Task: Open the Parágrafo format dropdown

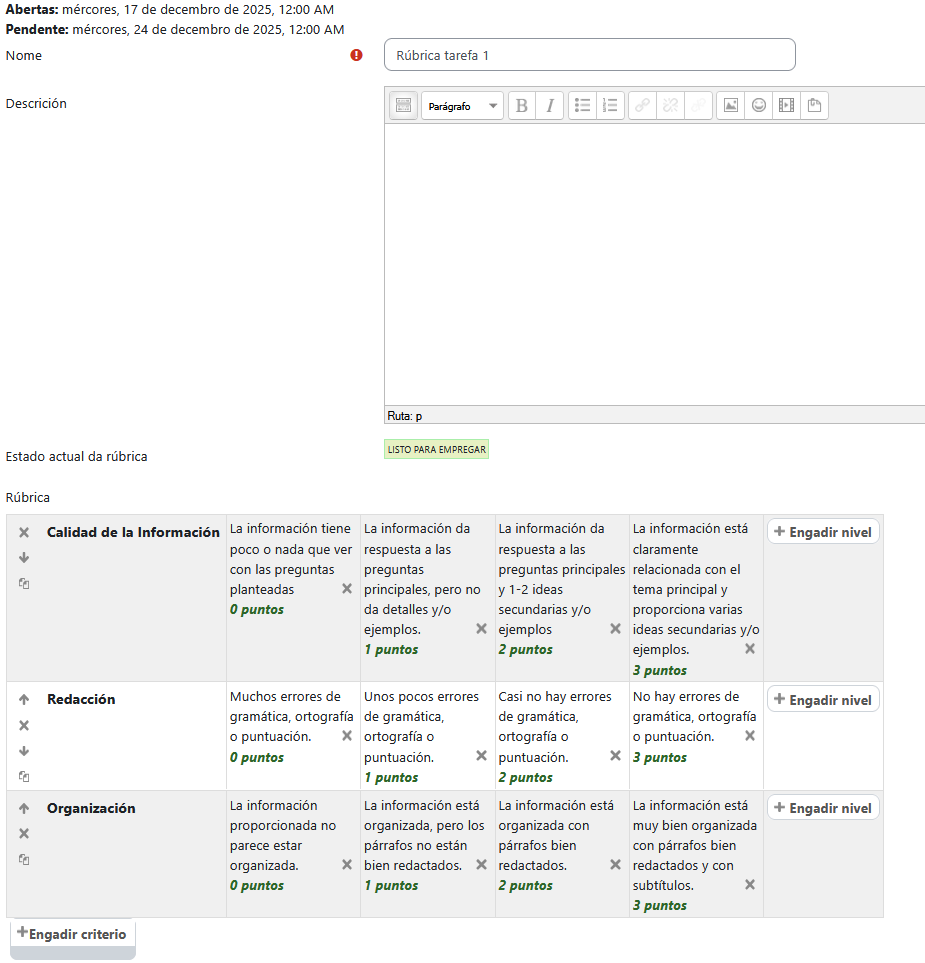Action: (x=462, y=106)
